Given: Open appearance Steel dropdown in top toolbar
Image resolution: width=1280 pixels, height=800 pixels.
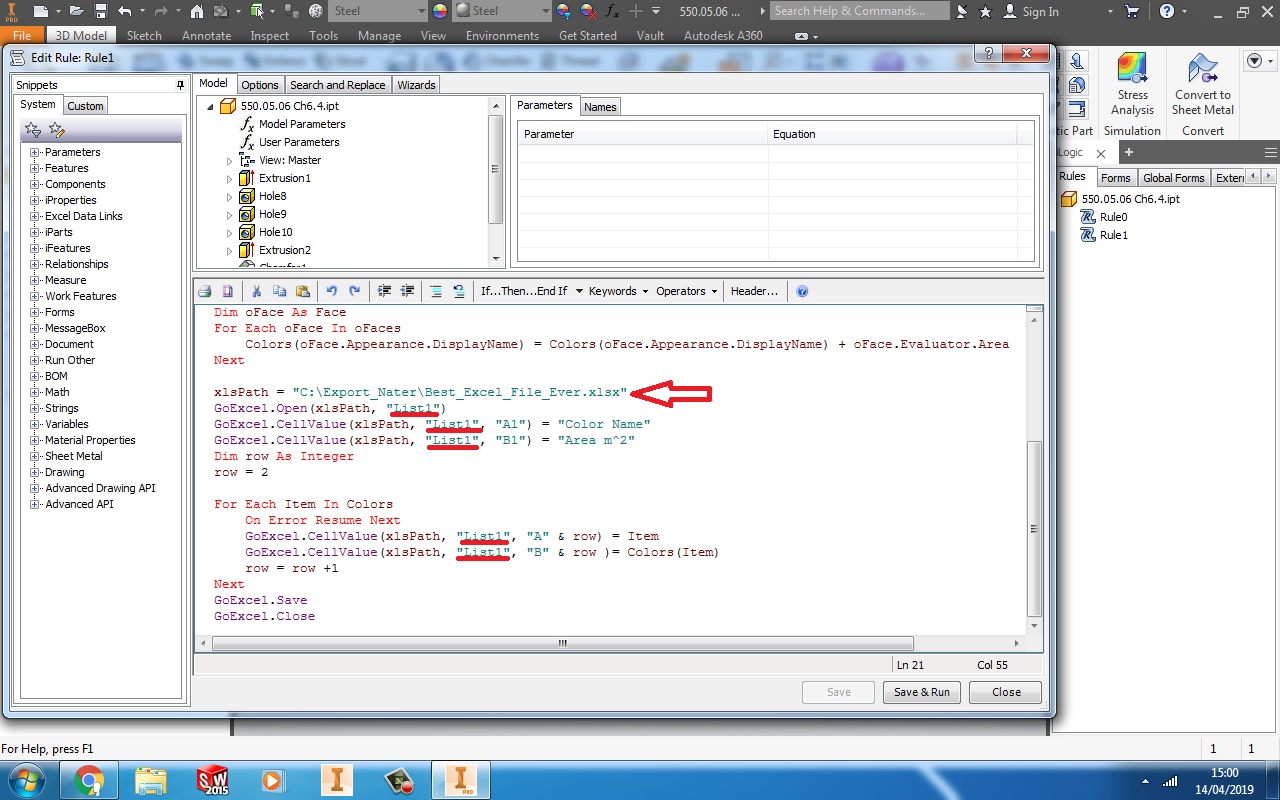Looking at the screenshot, I should 501,11.
